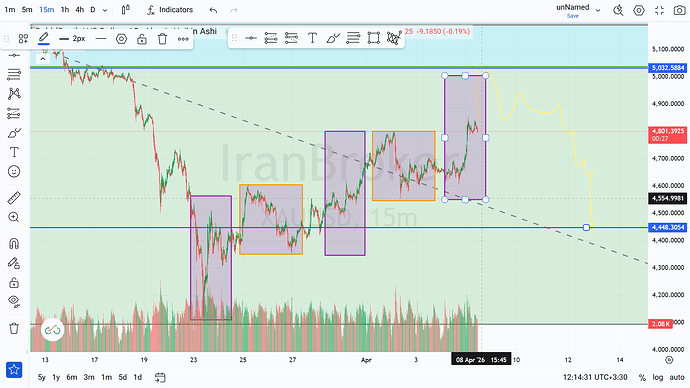This screenshot has width=690, height=388.
Task: Select the Measure ruler tool
Action: (14, 198)
